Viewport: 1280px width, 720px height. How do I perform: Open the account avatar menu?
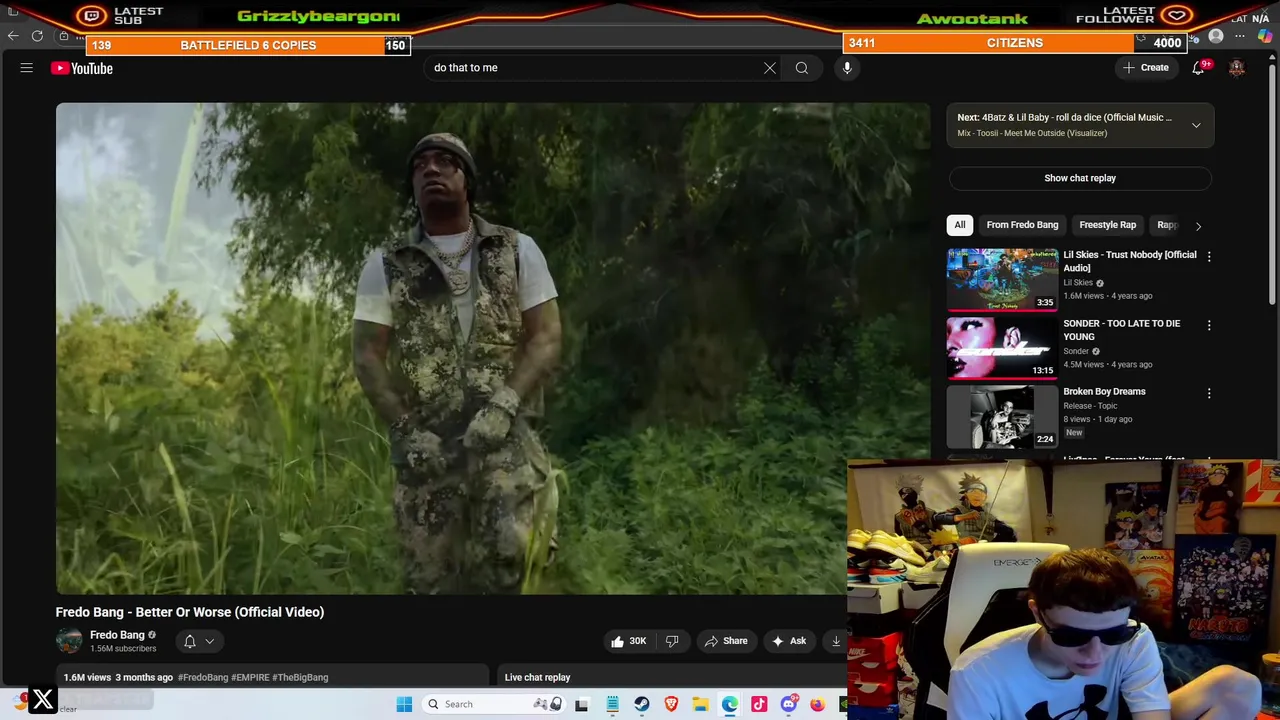tap(1237, 68)
